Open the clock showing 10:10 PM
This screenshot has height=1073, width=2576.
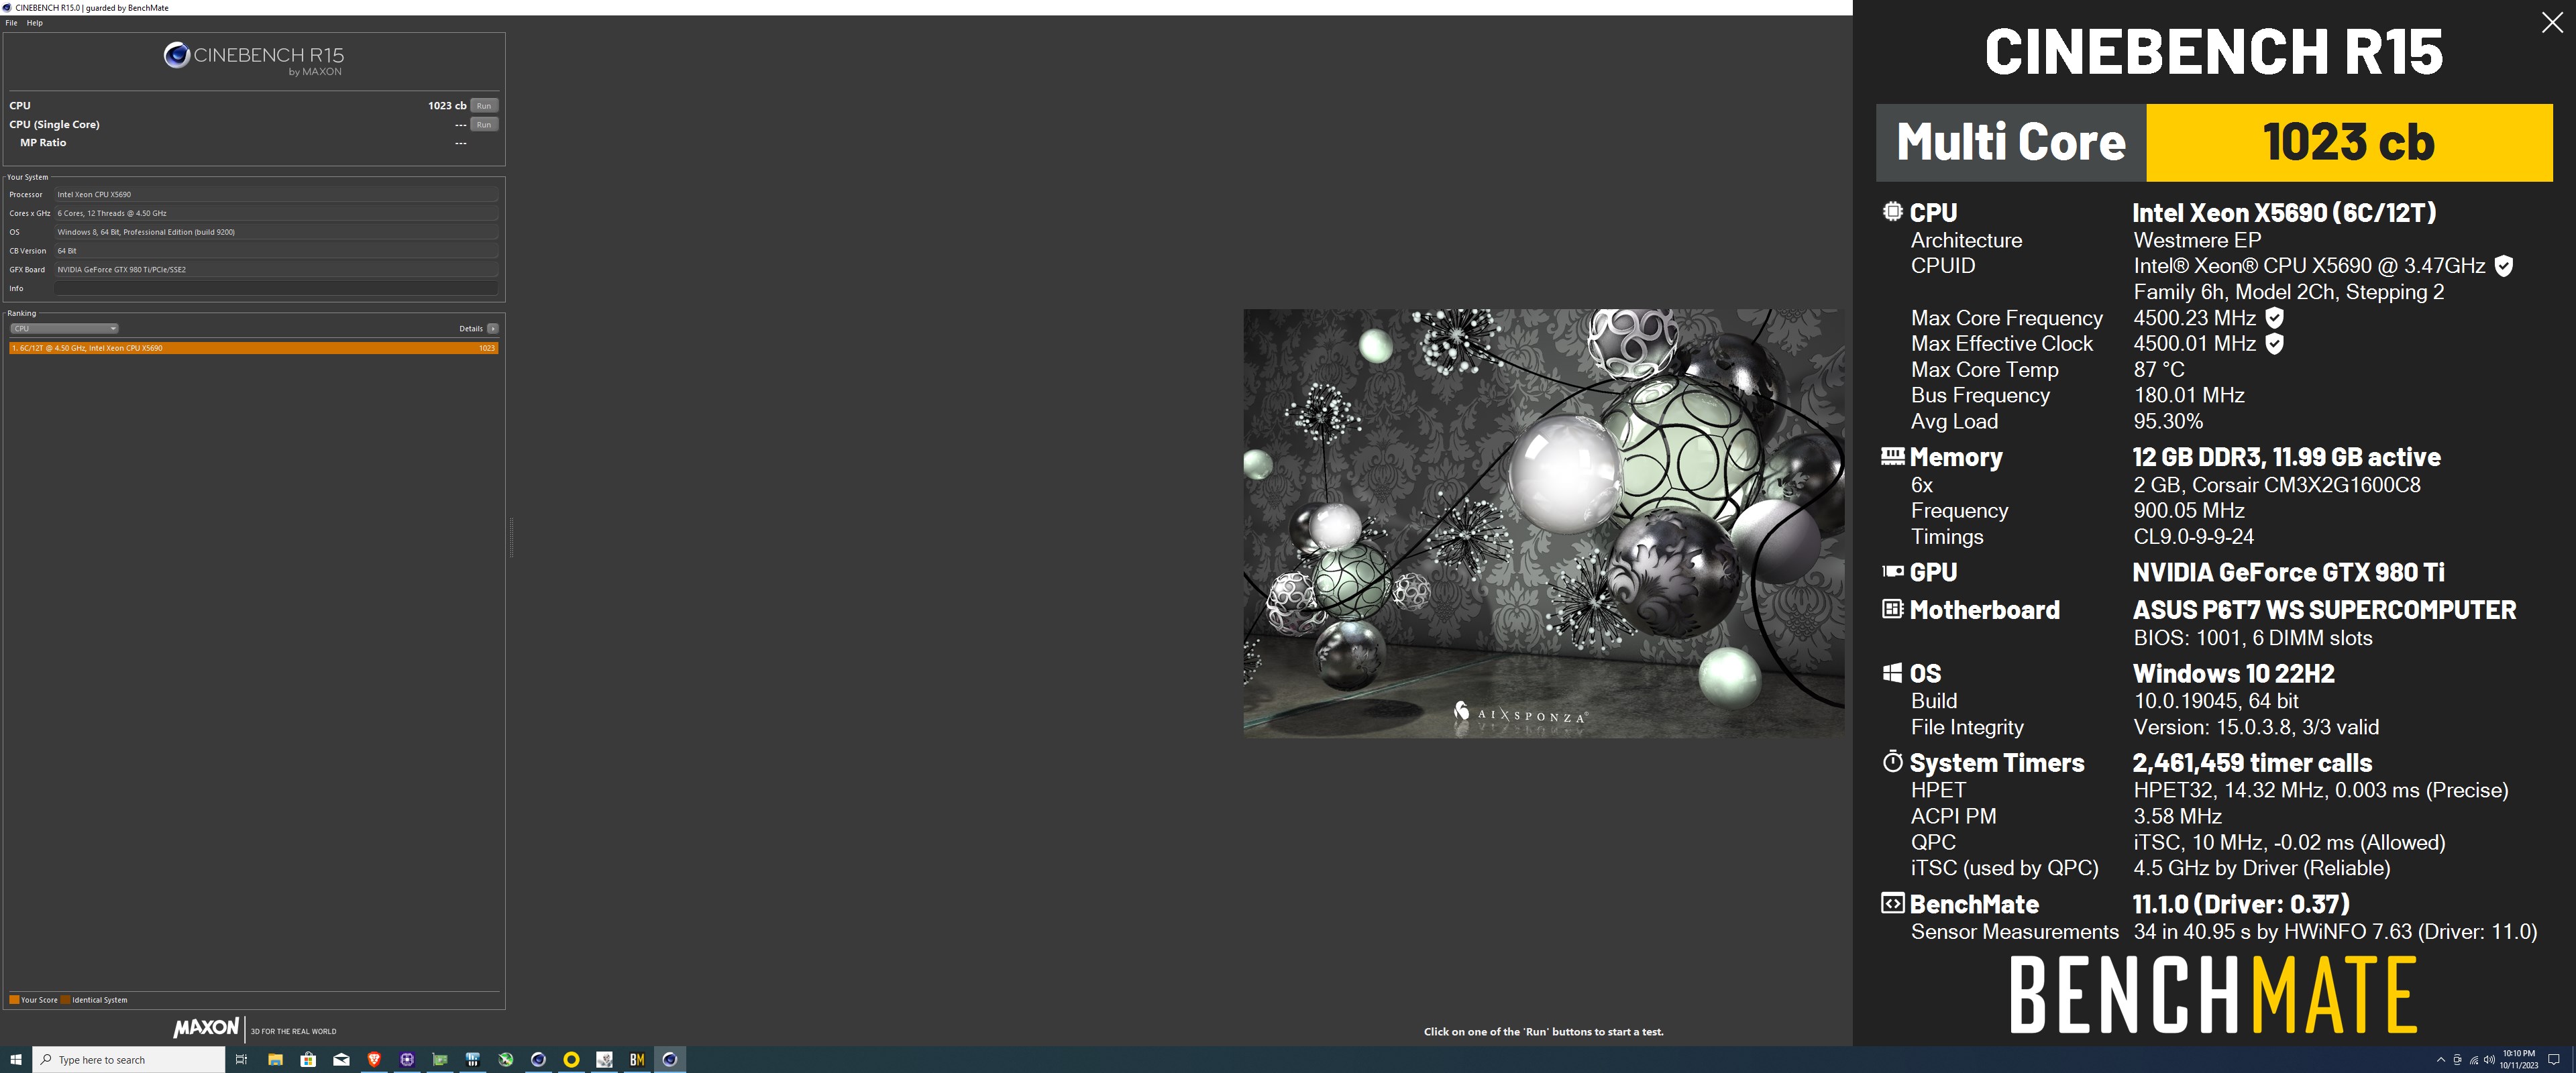pyautogui.click(x=2519, y=1060)
